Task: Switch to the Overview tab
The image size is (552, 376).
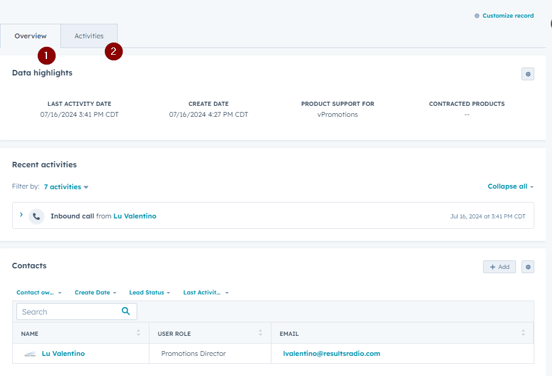Action: 31,36
